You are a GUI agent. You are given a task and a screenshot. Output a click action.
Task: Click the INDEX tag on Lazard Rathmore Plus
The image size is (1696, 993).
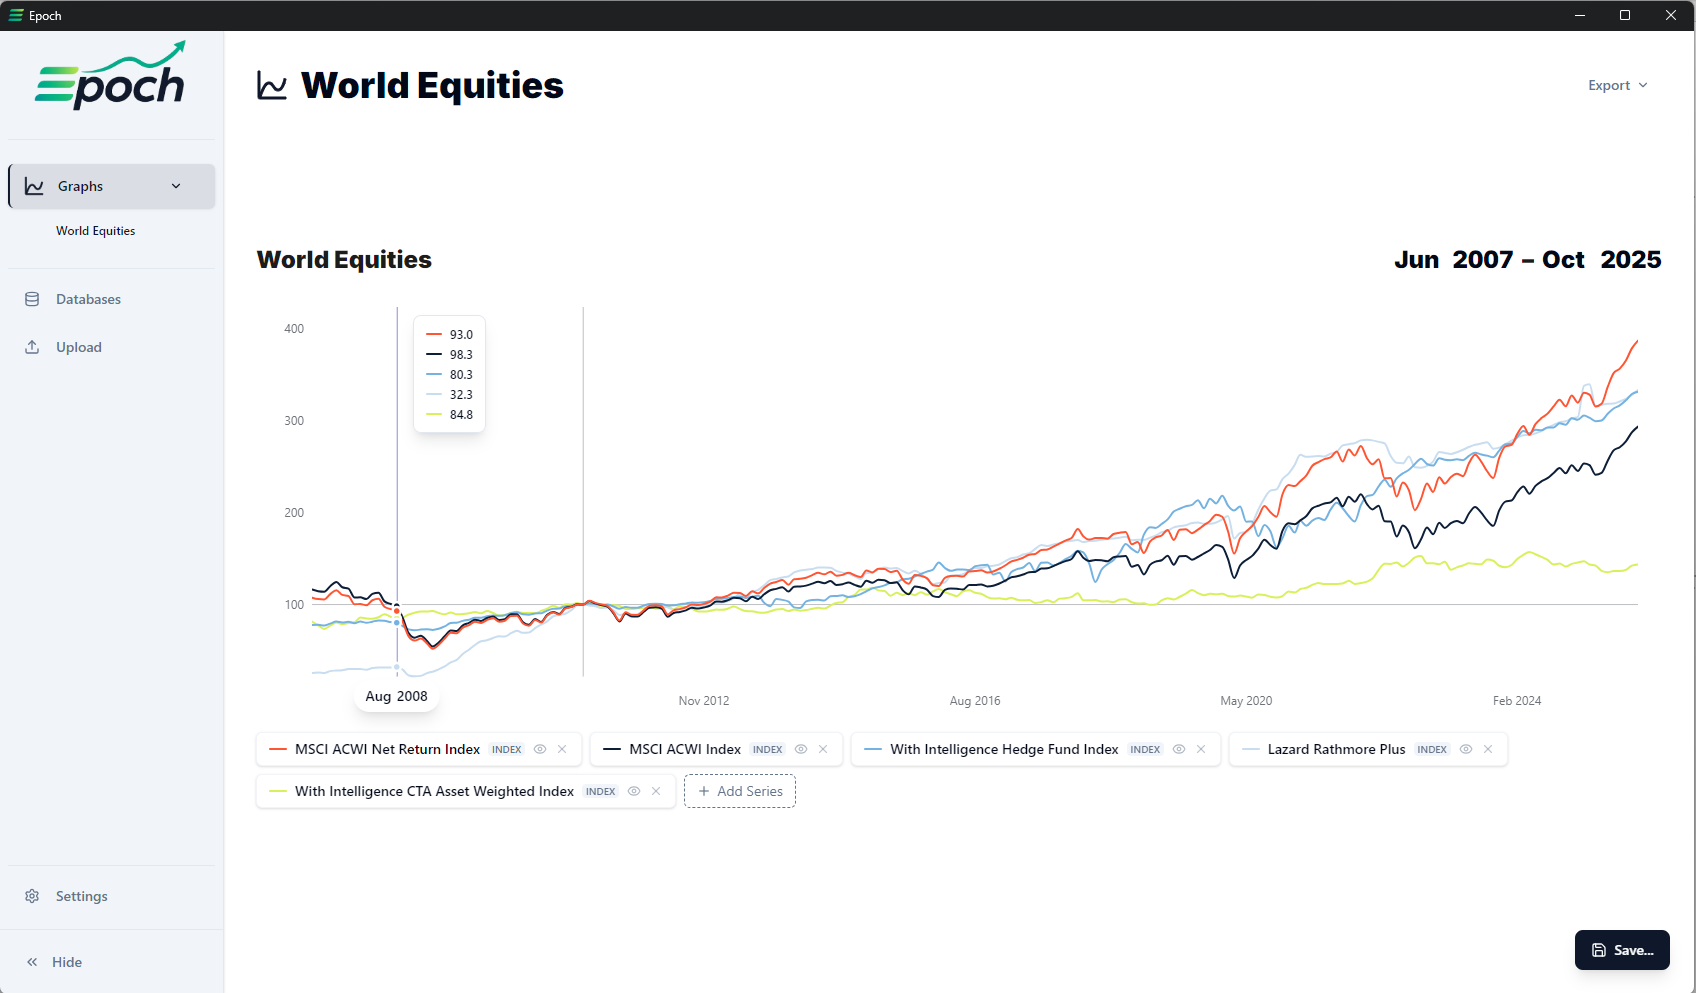pyautogui.click(x=1432, y=749)
